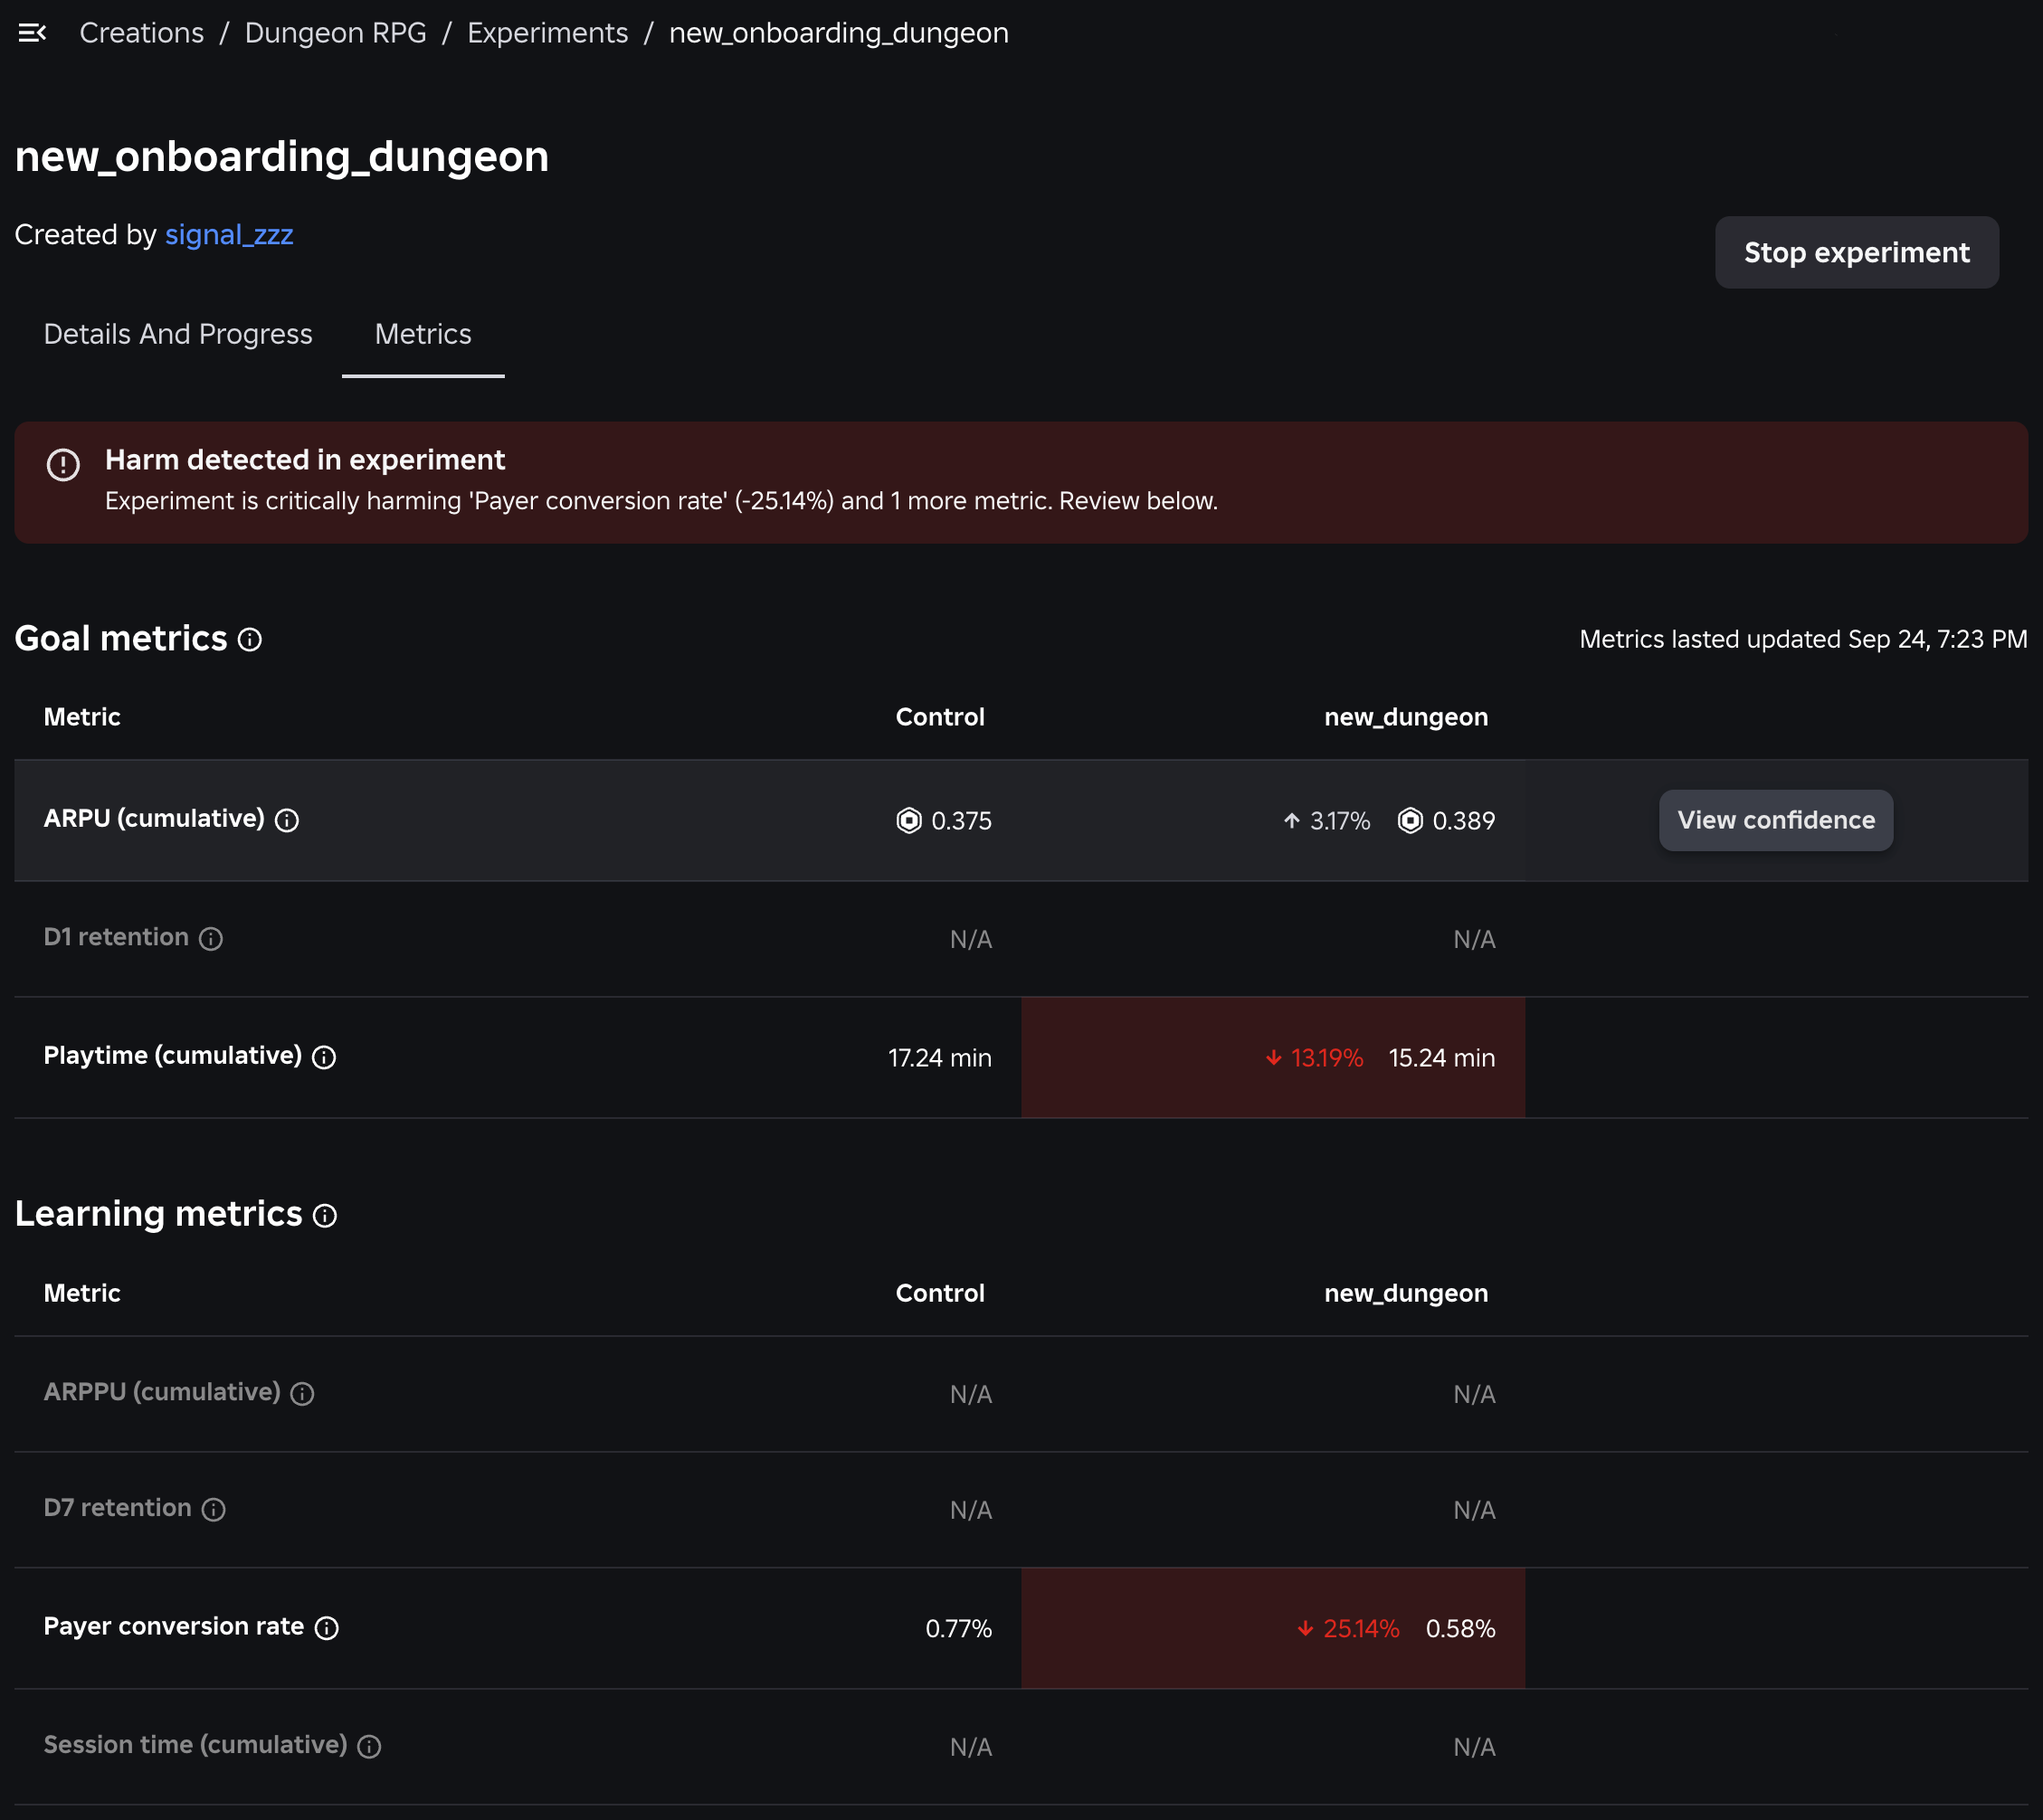Click the Metrics lasted updated timestamp
The image size is (2043, 1820).
click(x=1804, y=640)
